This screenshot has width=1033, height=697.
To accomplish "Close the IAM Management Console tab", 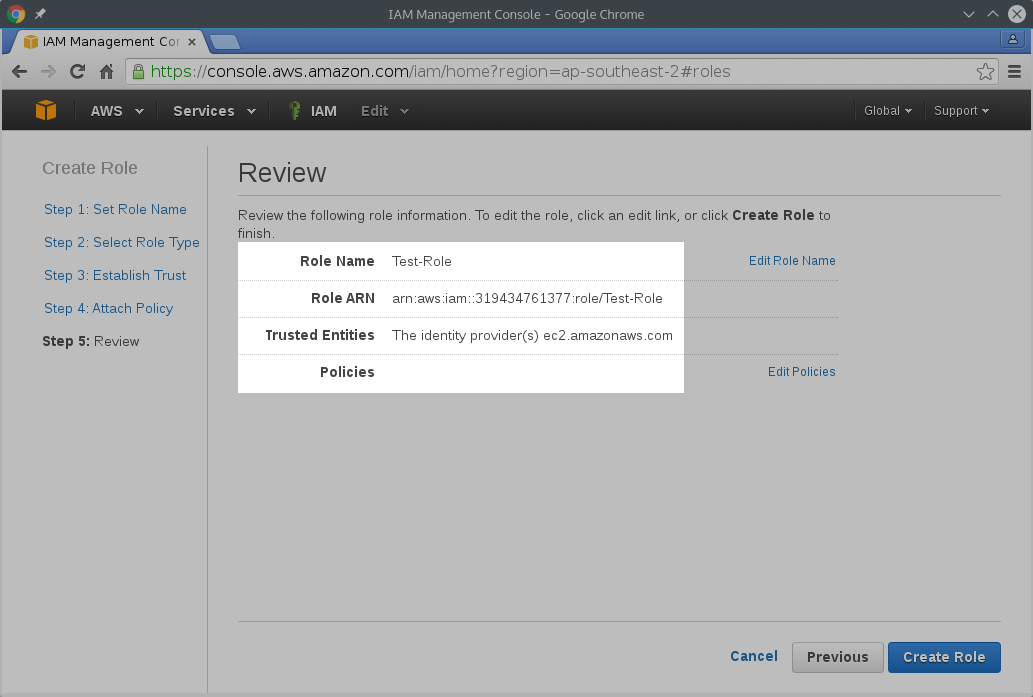I will 192,42.
